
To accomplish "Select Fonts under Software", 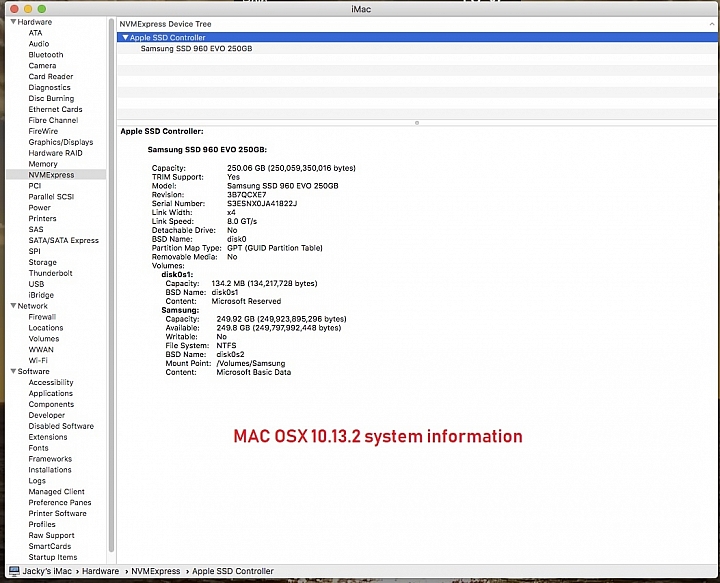I will [38, 448].
